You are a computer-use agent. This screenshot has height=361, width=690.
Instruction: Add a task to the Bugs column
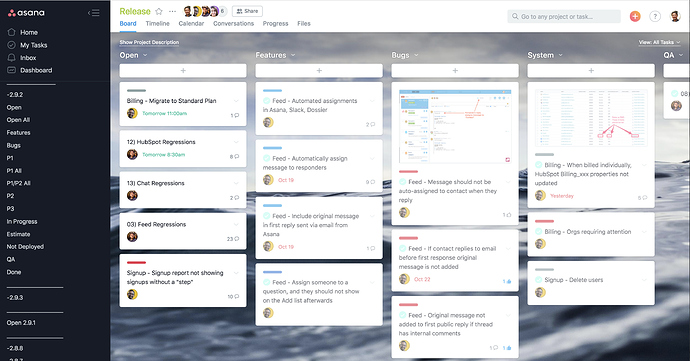pyautogui.click(x=455, y=70)
